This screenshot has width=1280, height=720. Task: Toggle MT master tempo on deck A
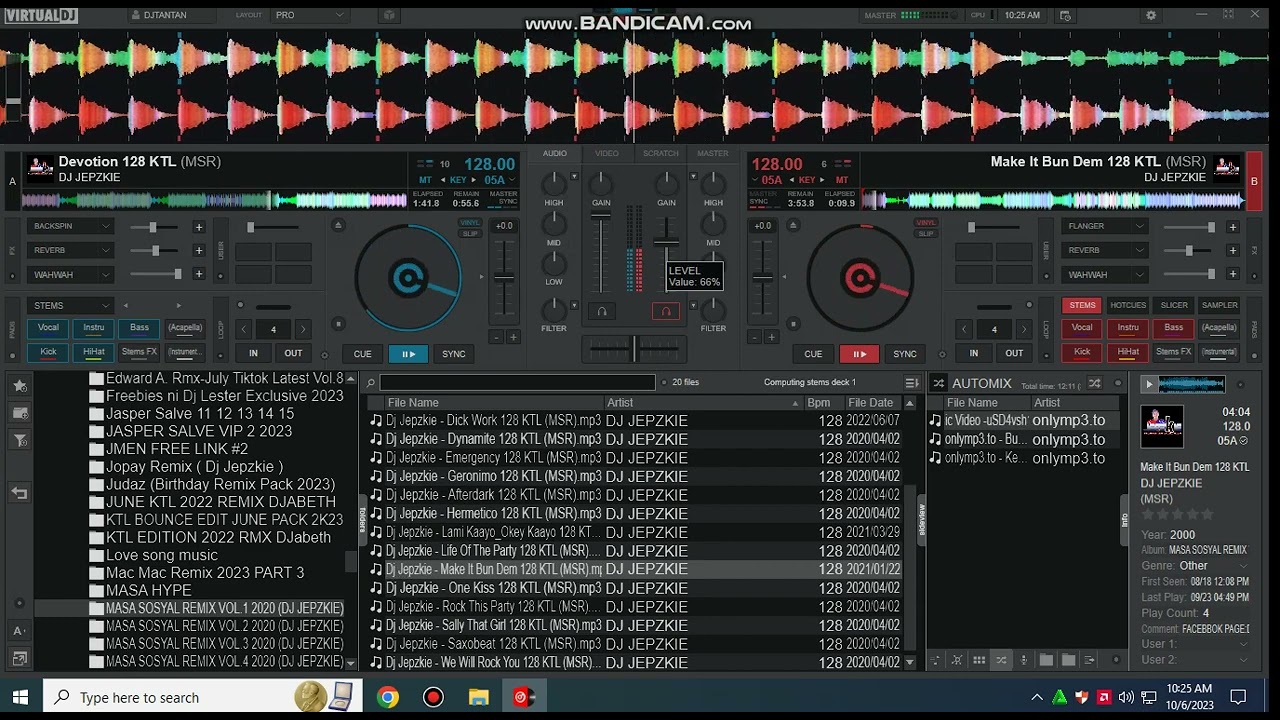point(426,180)
